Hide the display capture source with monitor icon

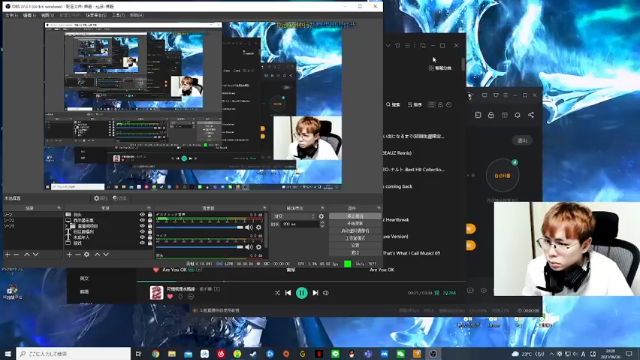click(x=142, y=220)
